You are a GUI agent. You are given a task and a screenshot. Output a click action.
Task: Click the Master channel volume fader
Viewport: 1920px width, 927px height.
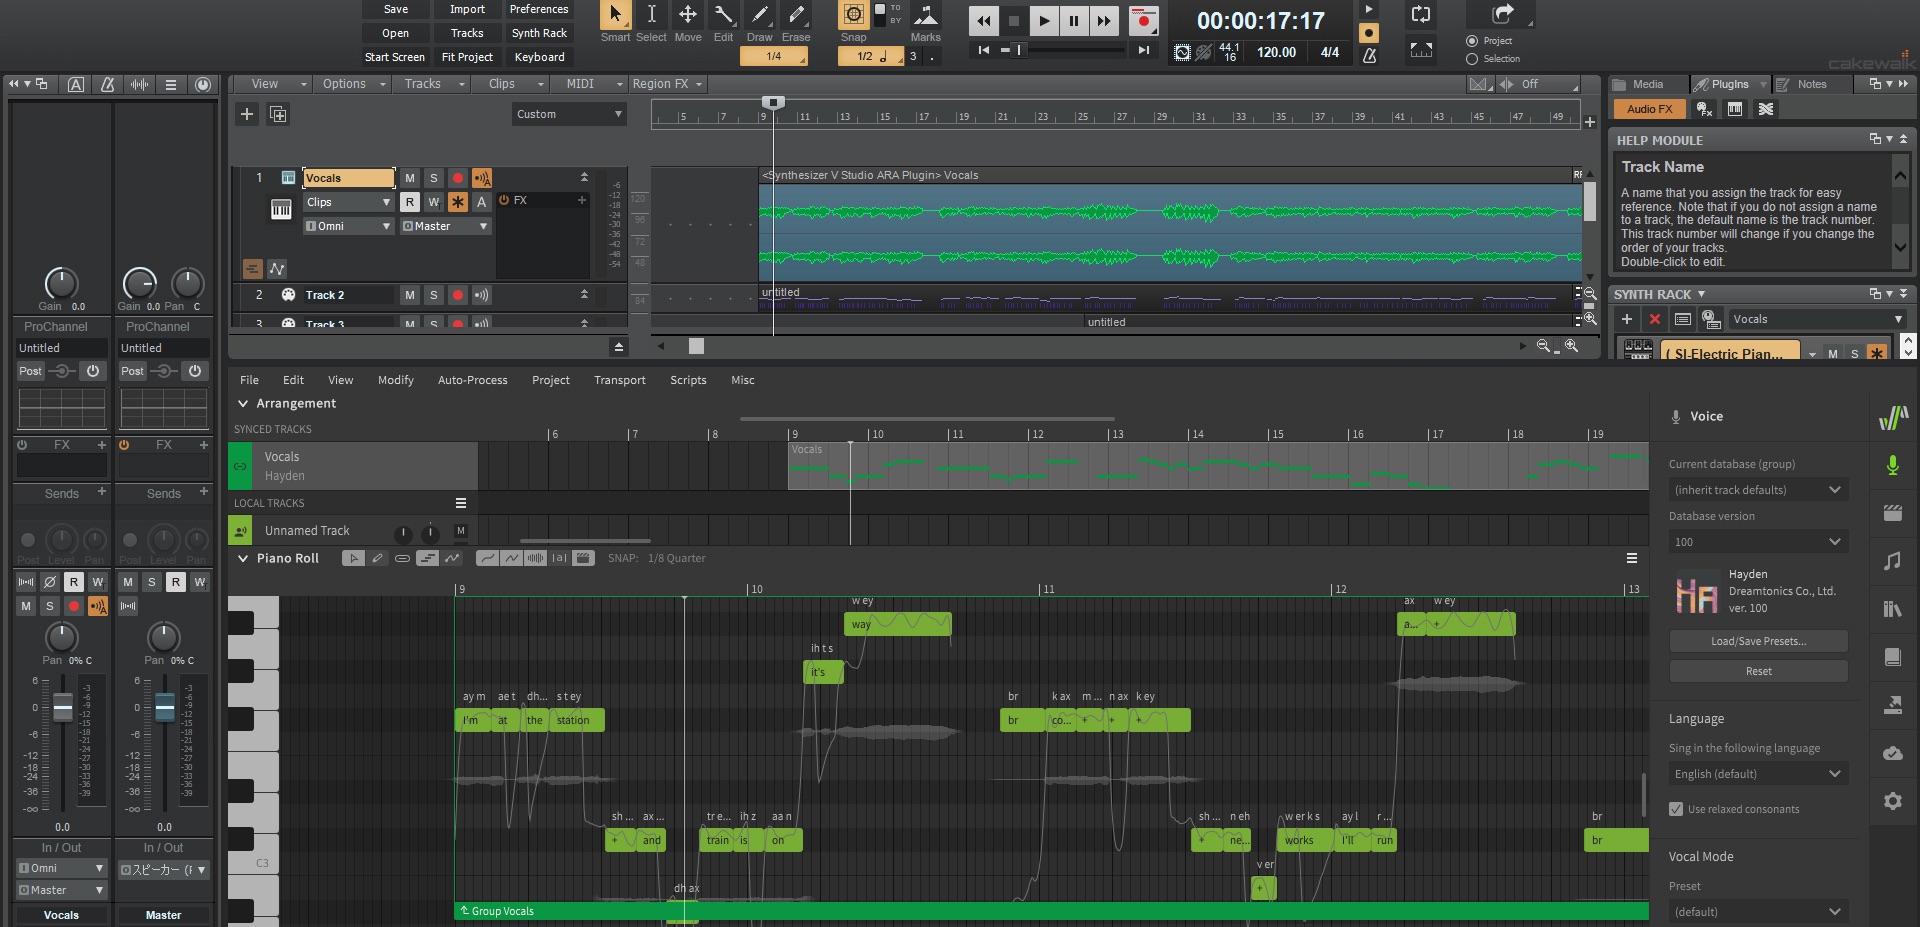coord(164,707)
